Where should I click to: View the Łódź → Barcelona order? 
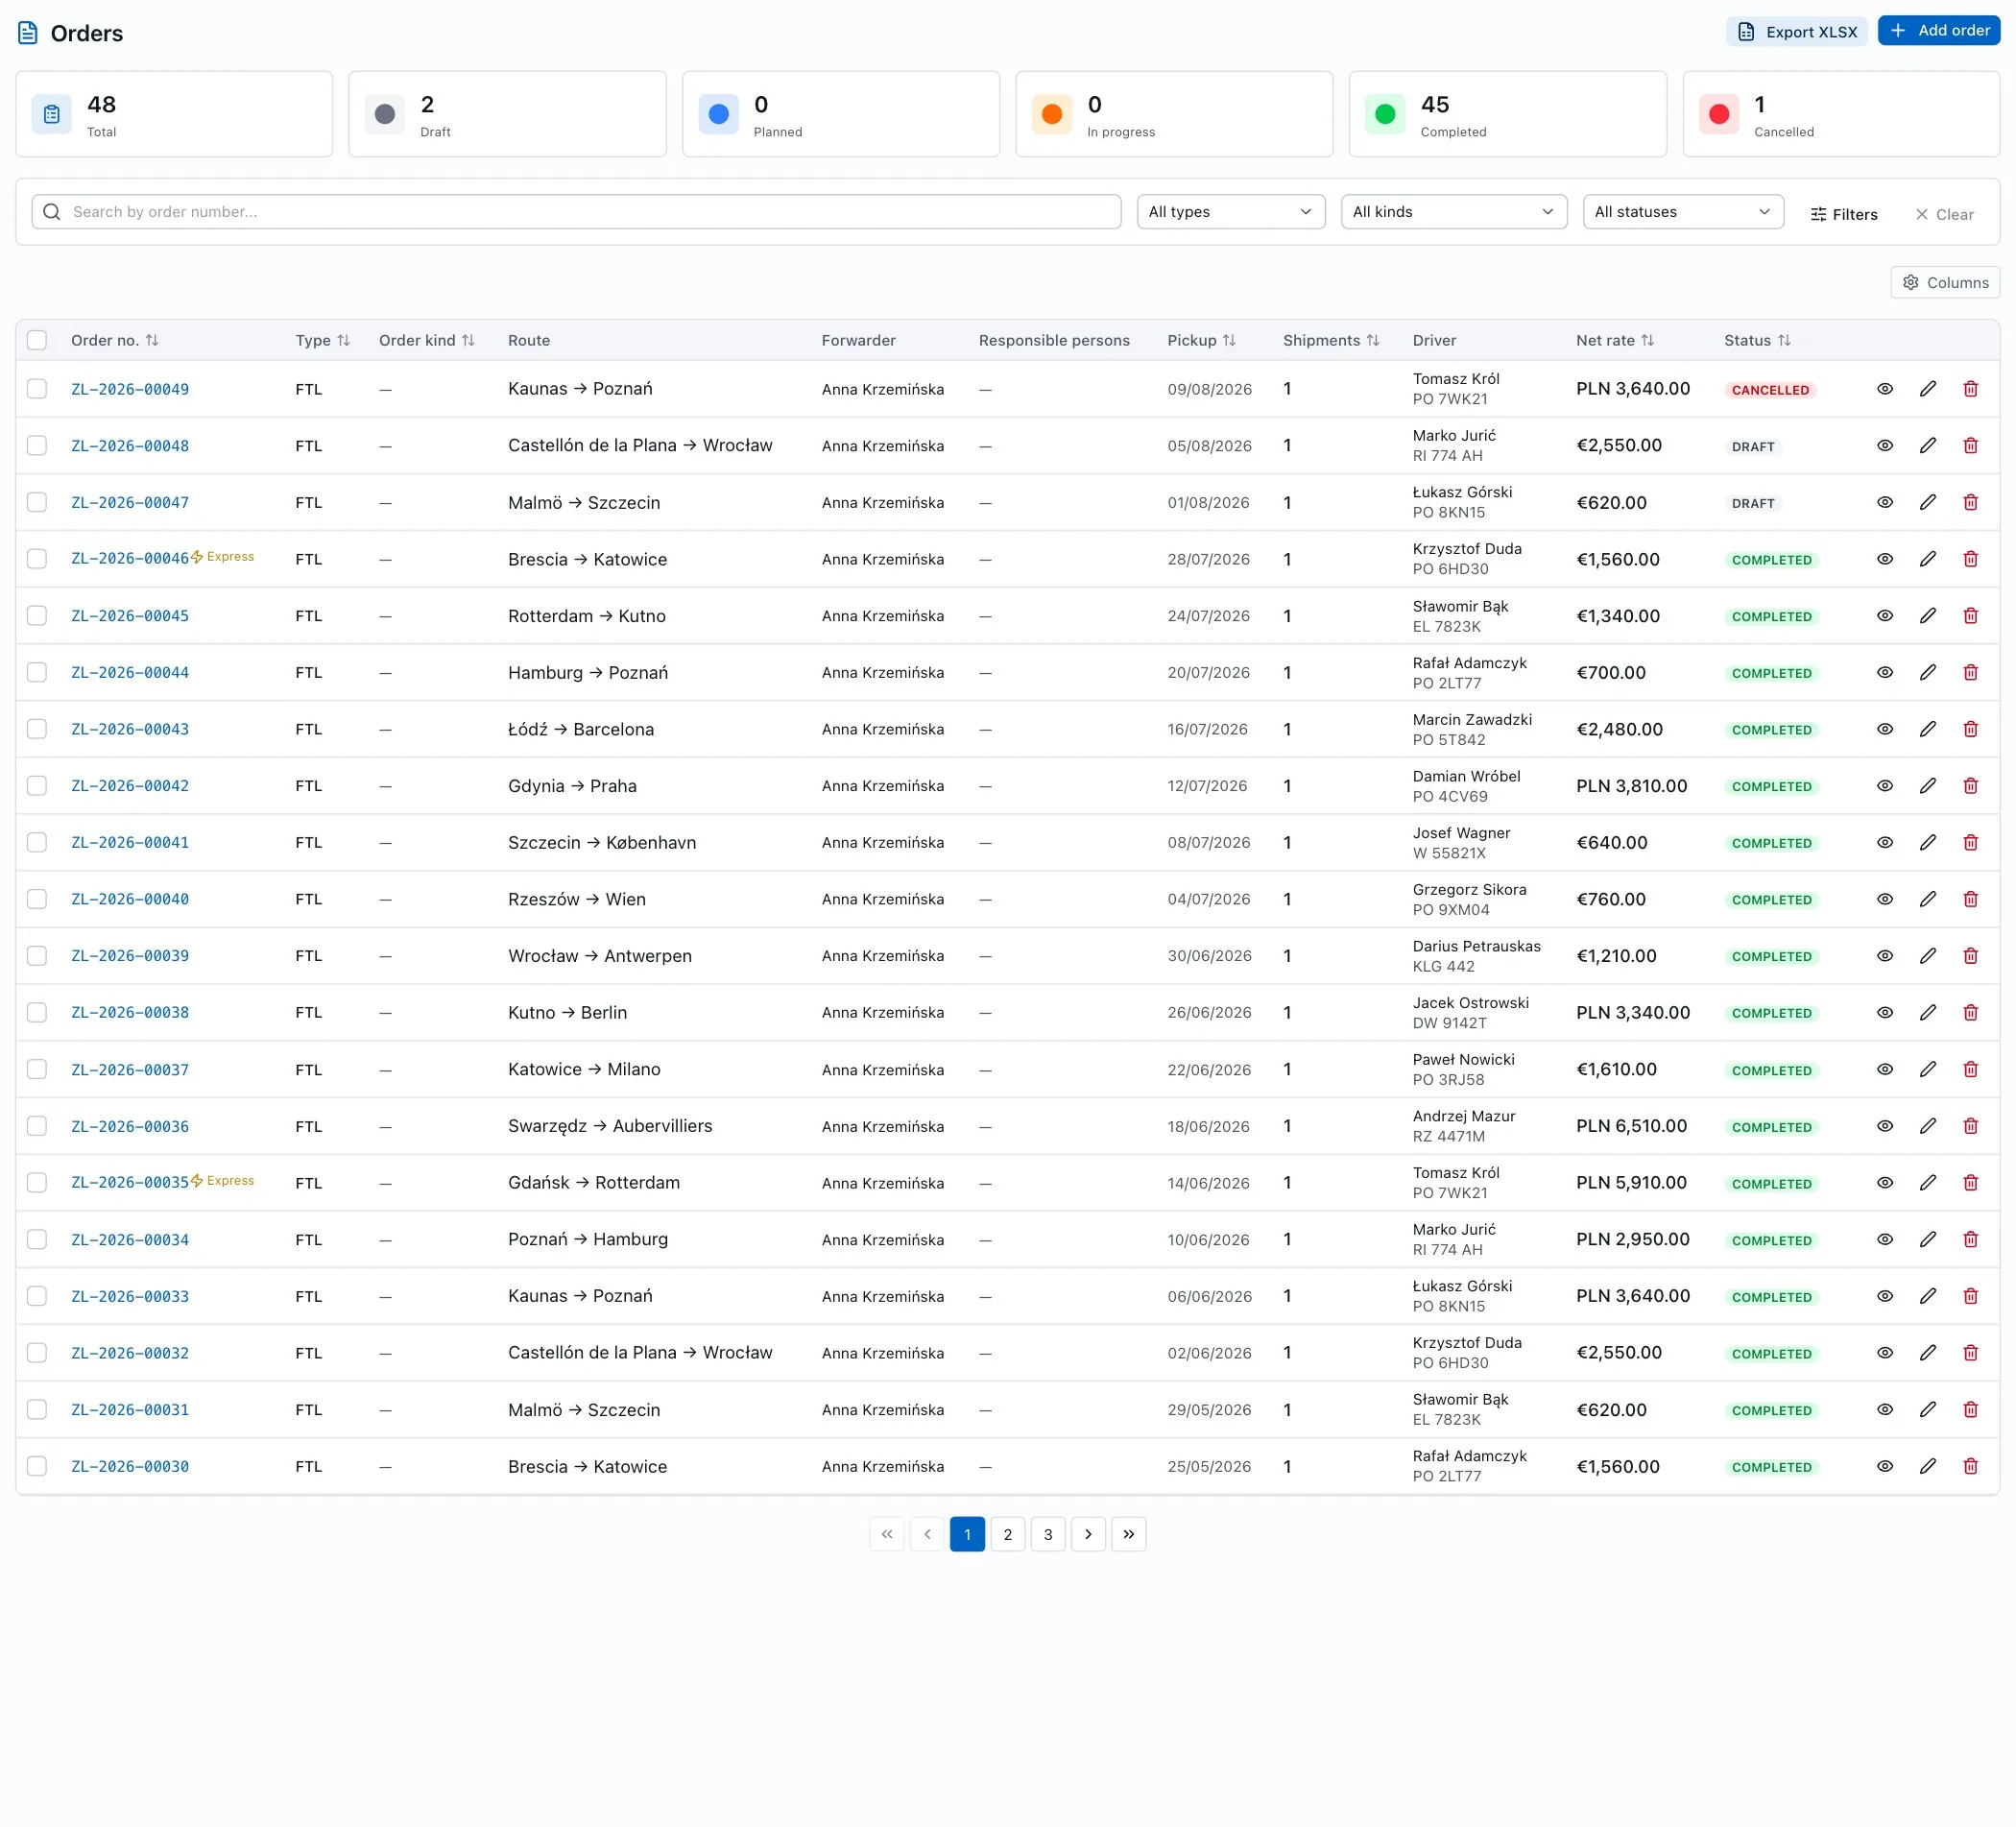[x=1884, y=729]
